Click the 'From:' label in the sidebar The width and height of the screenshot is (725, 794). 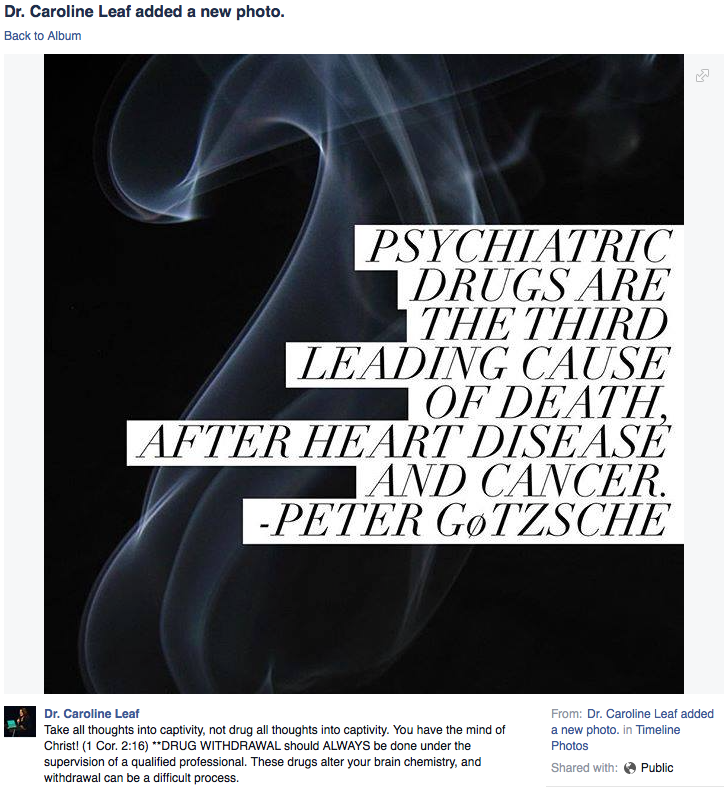567,713
